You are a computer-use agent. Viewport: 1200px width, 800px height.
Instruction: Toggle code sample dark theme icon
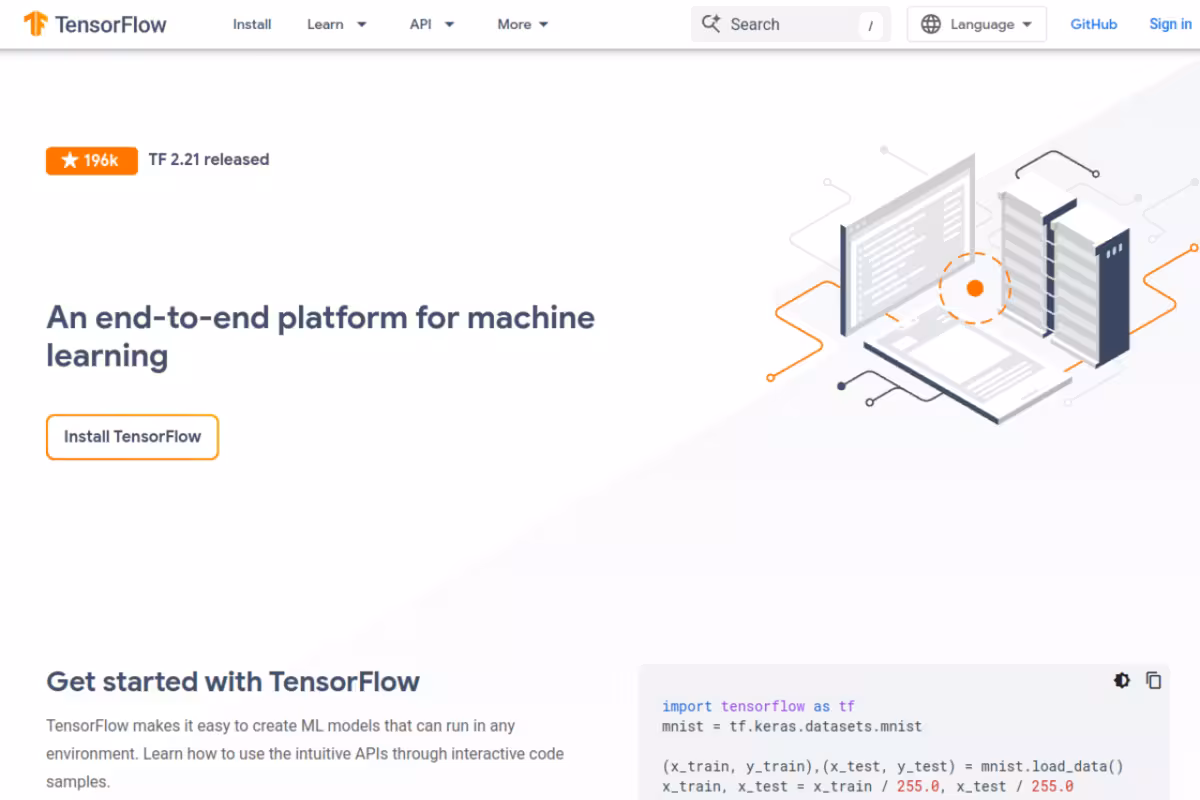(x=1122, y=680)
